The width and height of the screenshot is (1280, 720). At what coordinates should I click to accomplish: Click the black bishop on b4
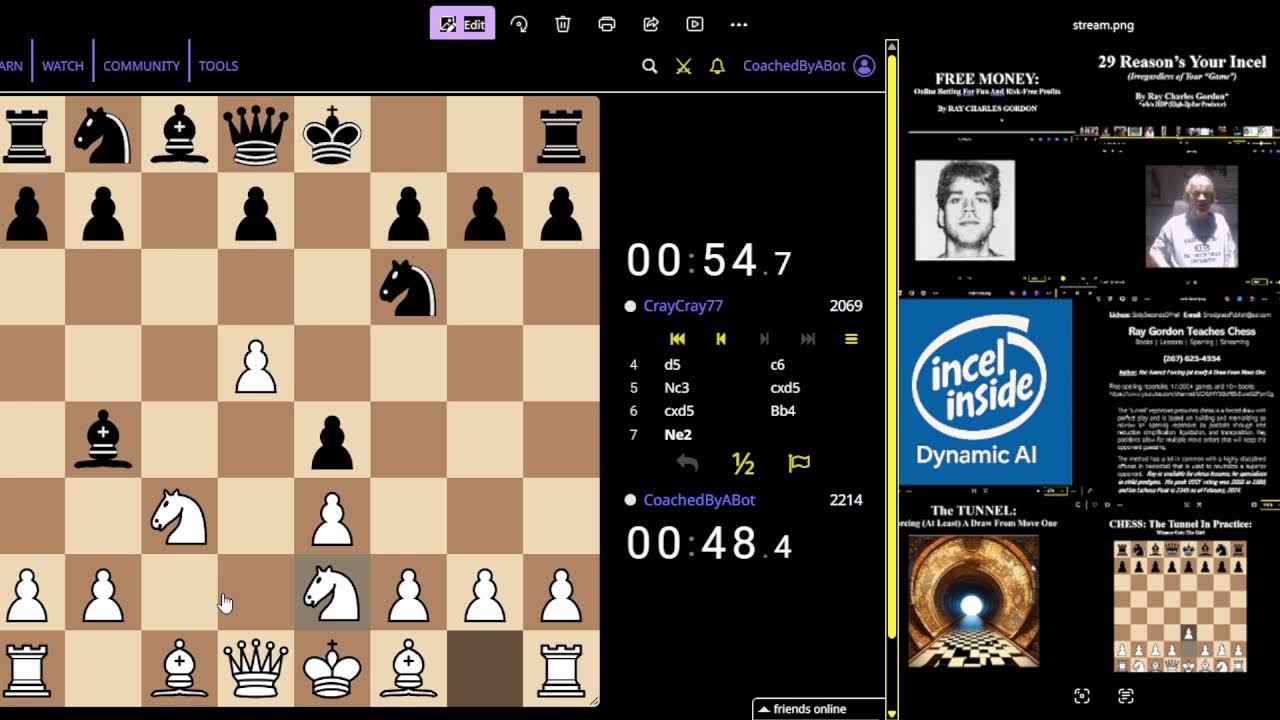click(104, 441)
